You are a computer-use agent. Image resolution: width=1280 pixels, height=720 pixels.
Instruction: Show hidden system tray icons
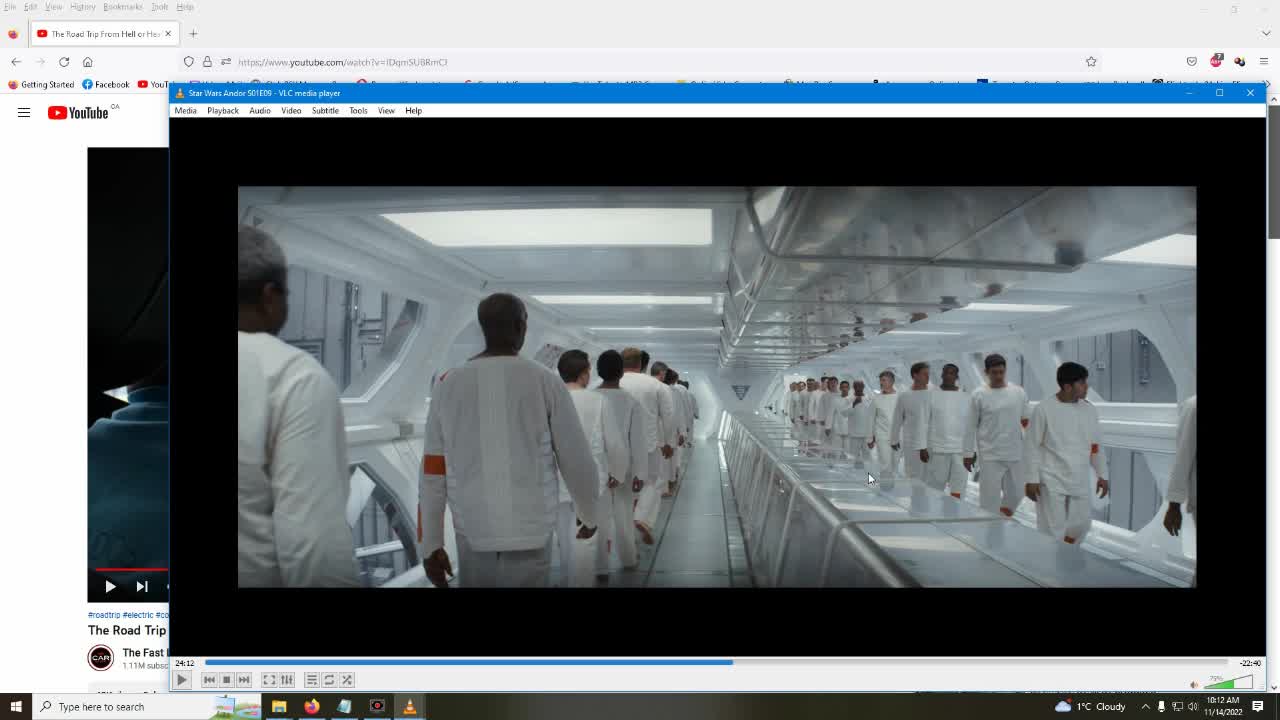[x=1146, y=707]
